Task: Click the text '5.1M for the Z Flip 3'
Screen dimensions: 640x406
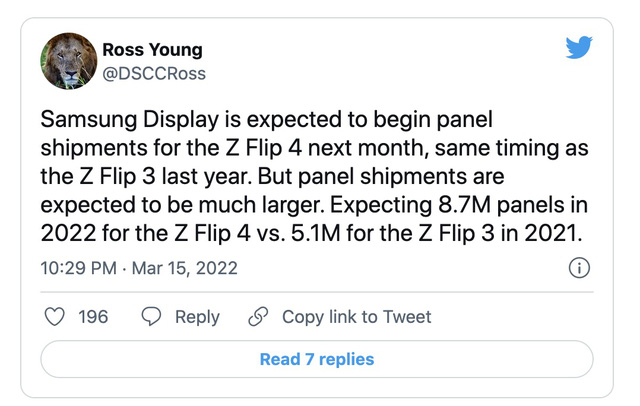Action: (x=393, y=233)
